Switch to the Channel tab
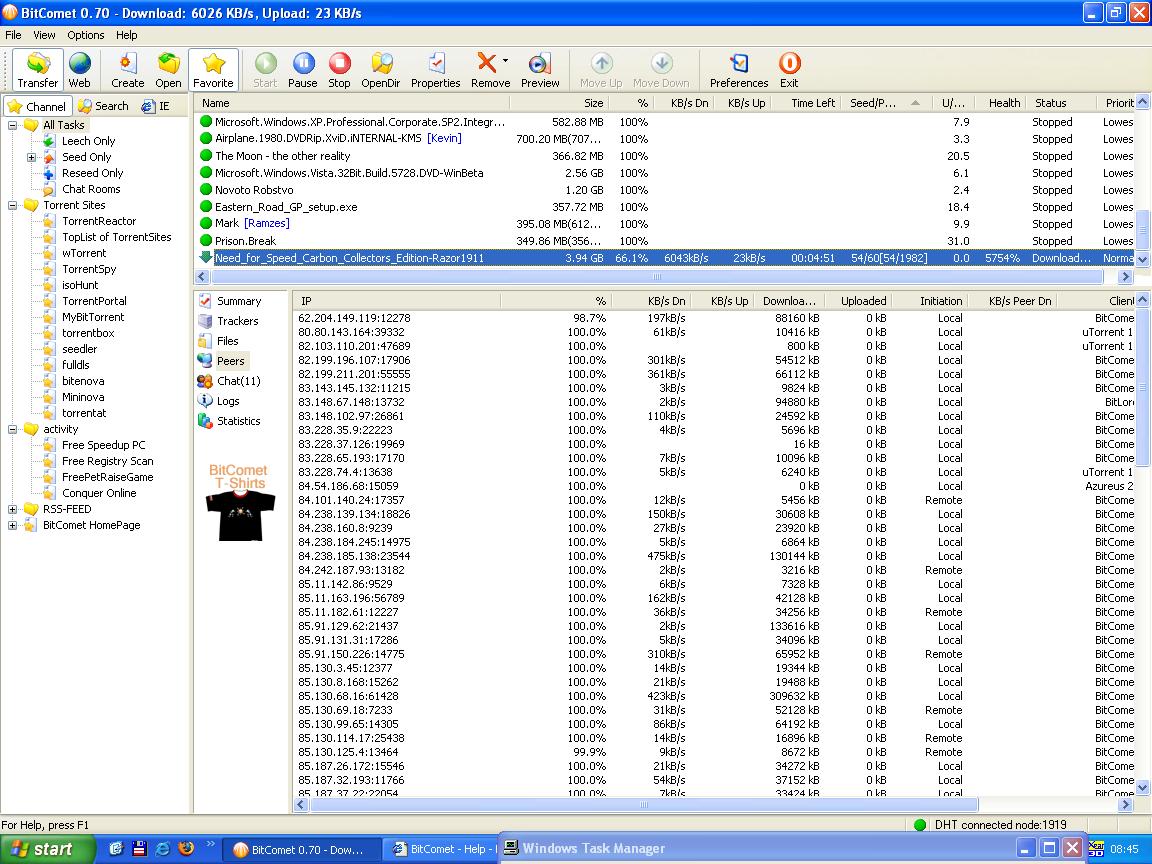 coord(37,107)
